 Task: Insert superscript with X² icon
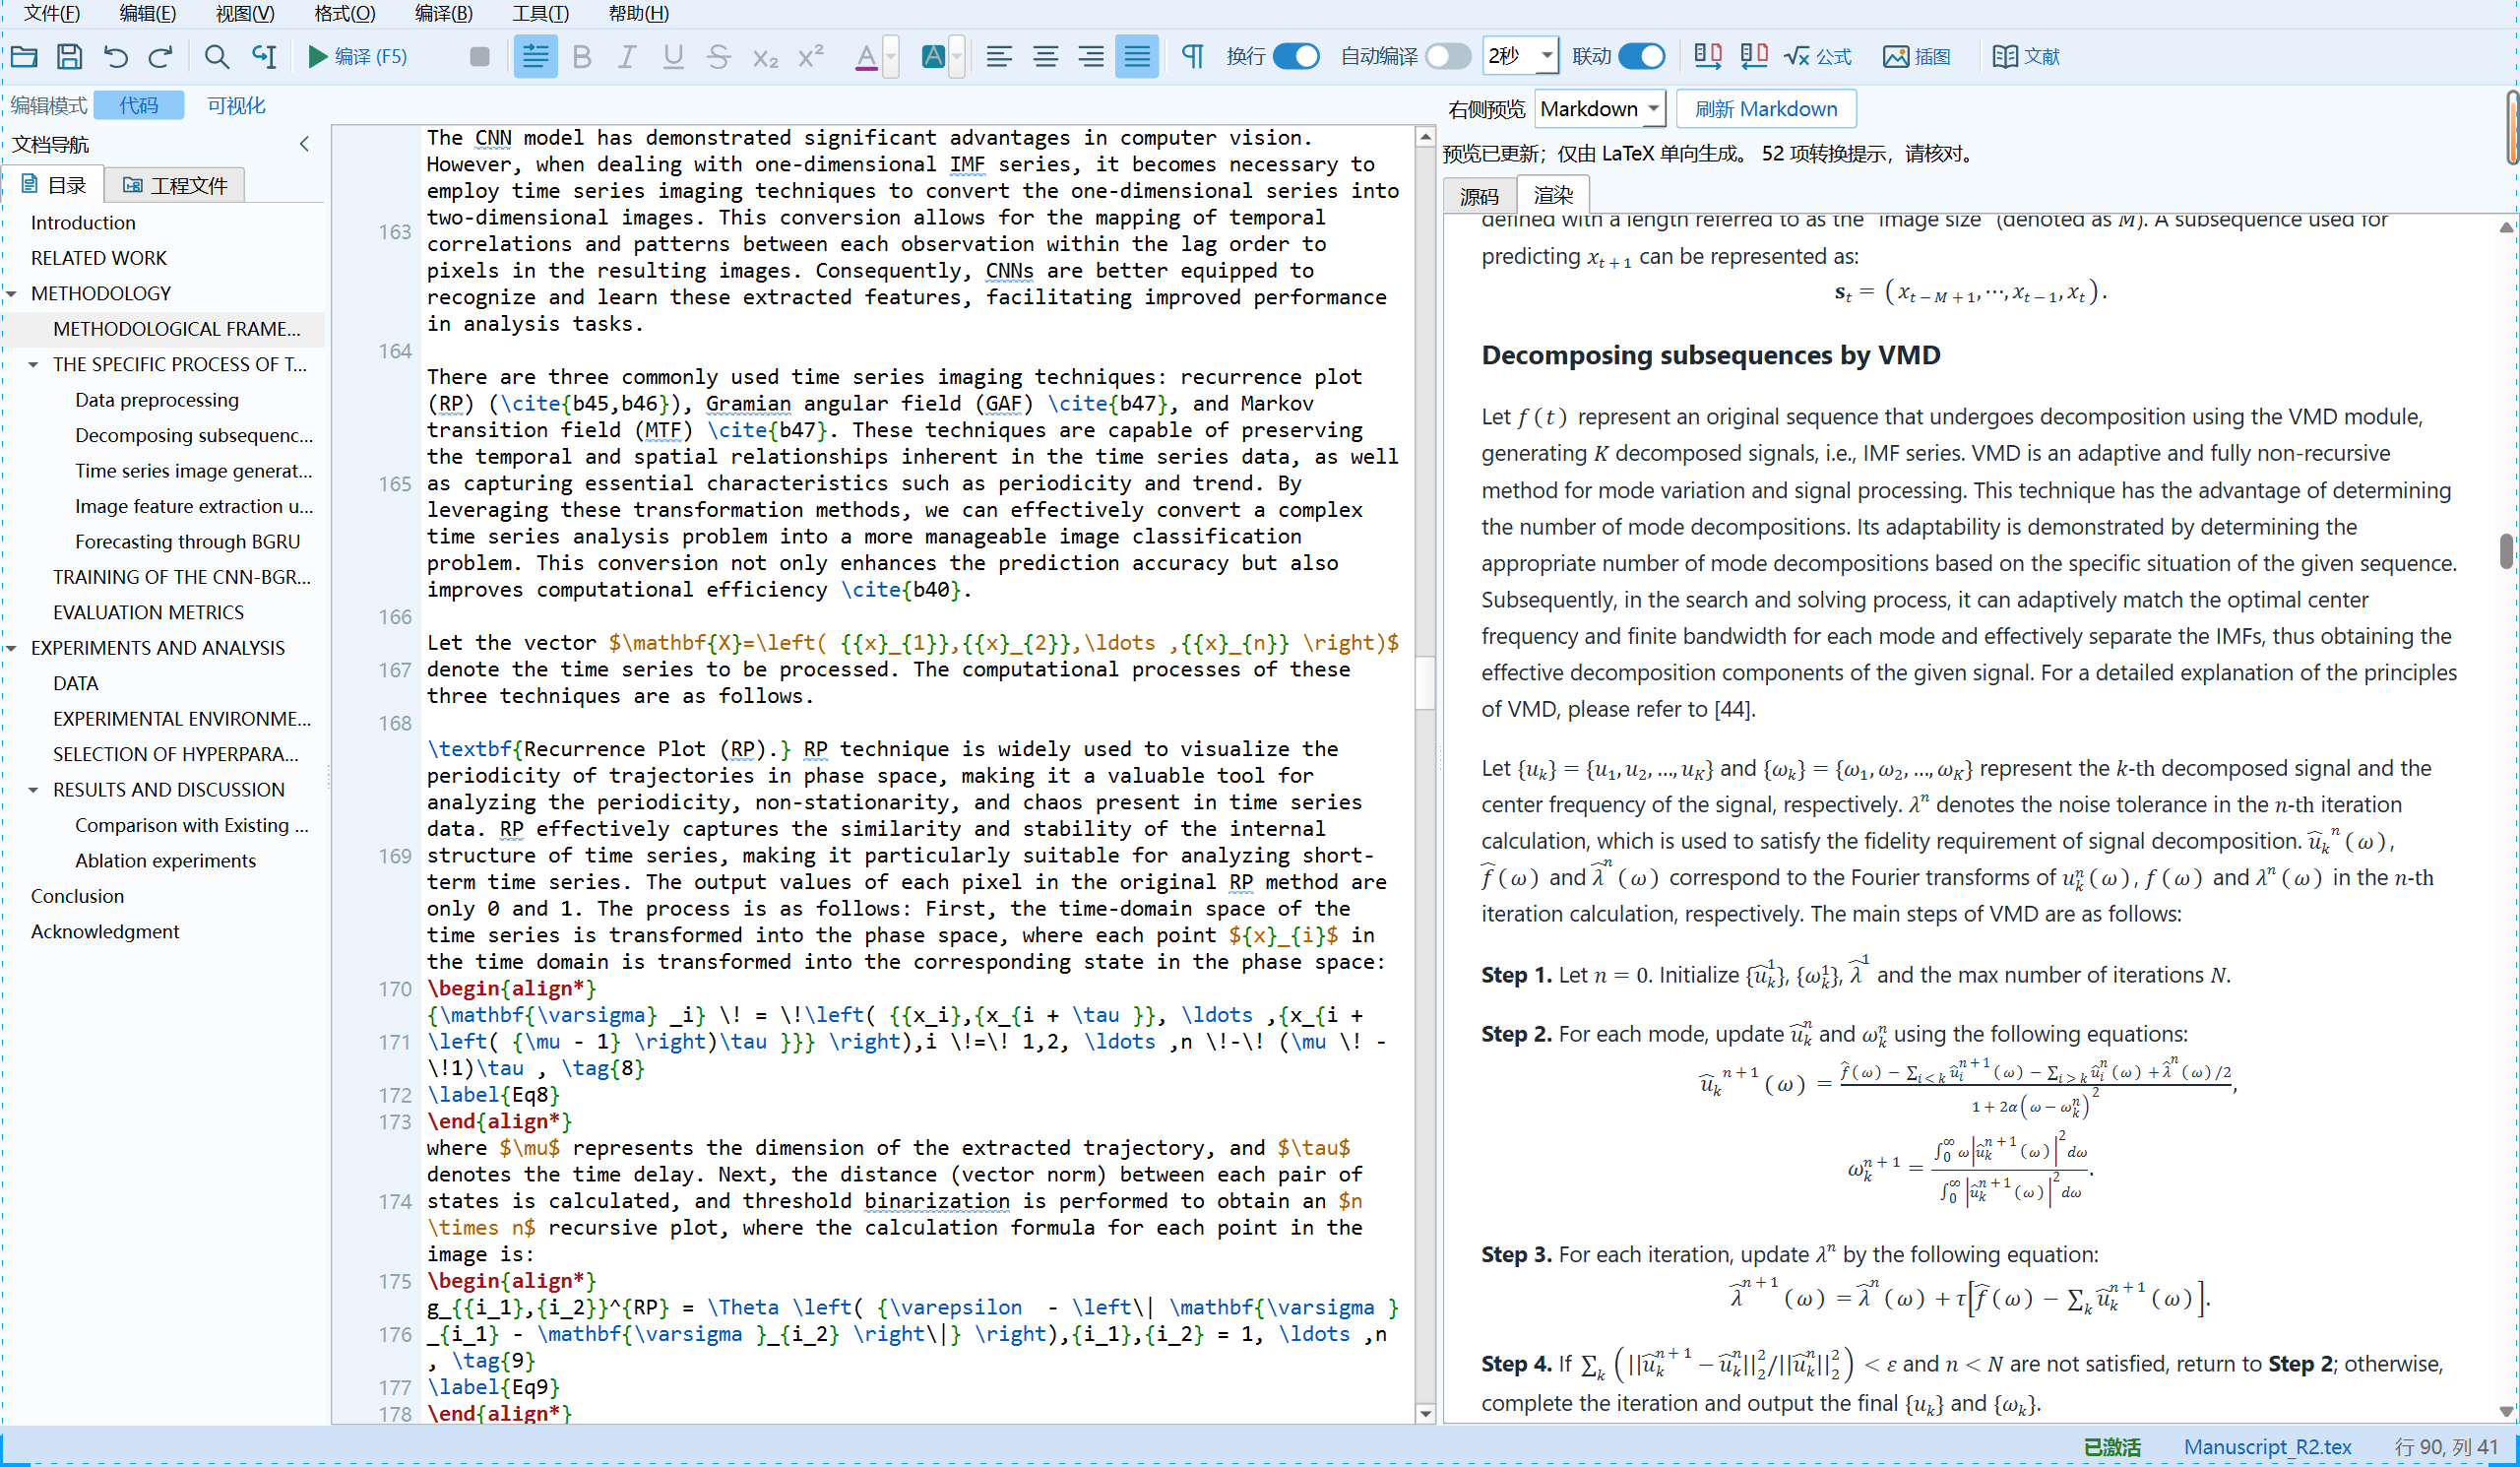coord(811,56)
